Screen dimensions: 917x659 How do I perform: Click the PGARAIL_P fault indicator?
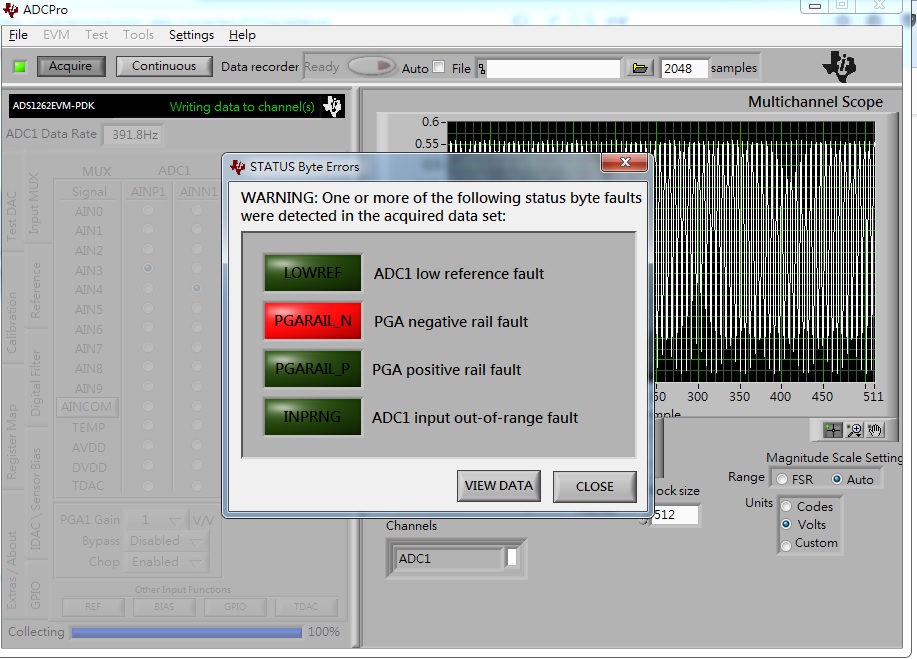pyautogui.click(x=312, y=368)
